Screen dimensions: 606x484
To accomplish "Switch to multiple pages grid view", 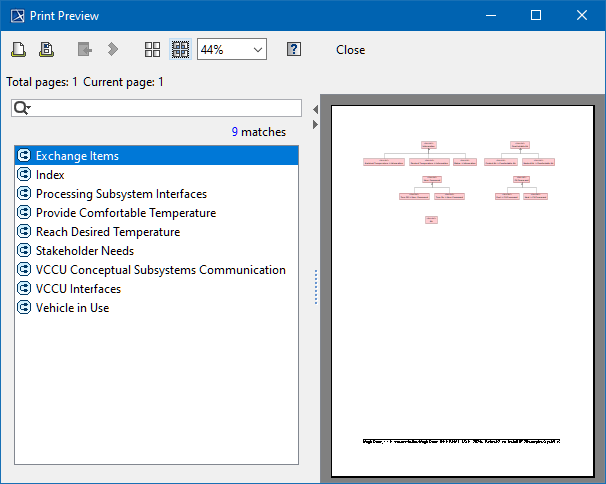I will click(x=152, y=49).
